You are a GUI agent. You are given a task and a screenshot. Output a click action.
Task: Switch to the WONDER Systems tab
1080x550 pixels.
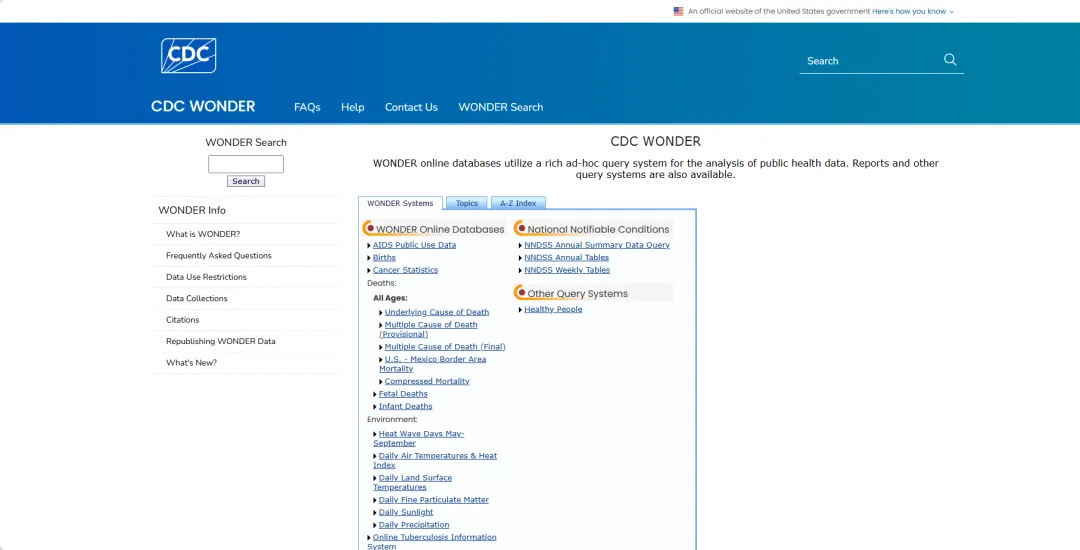point(400,203)
